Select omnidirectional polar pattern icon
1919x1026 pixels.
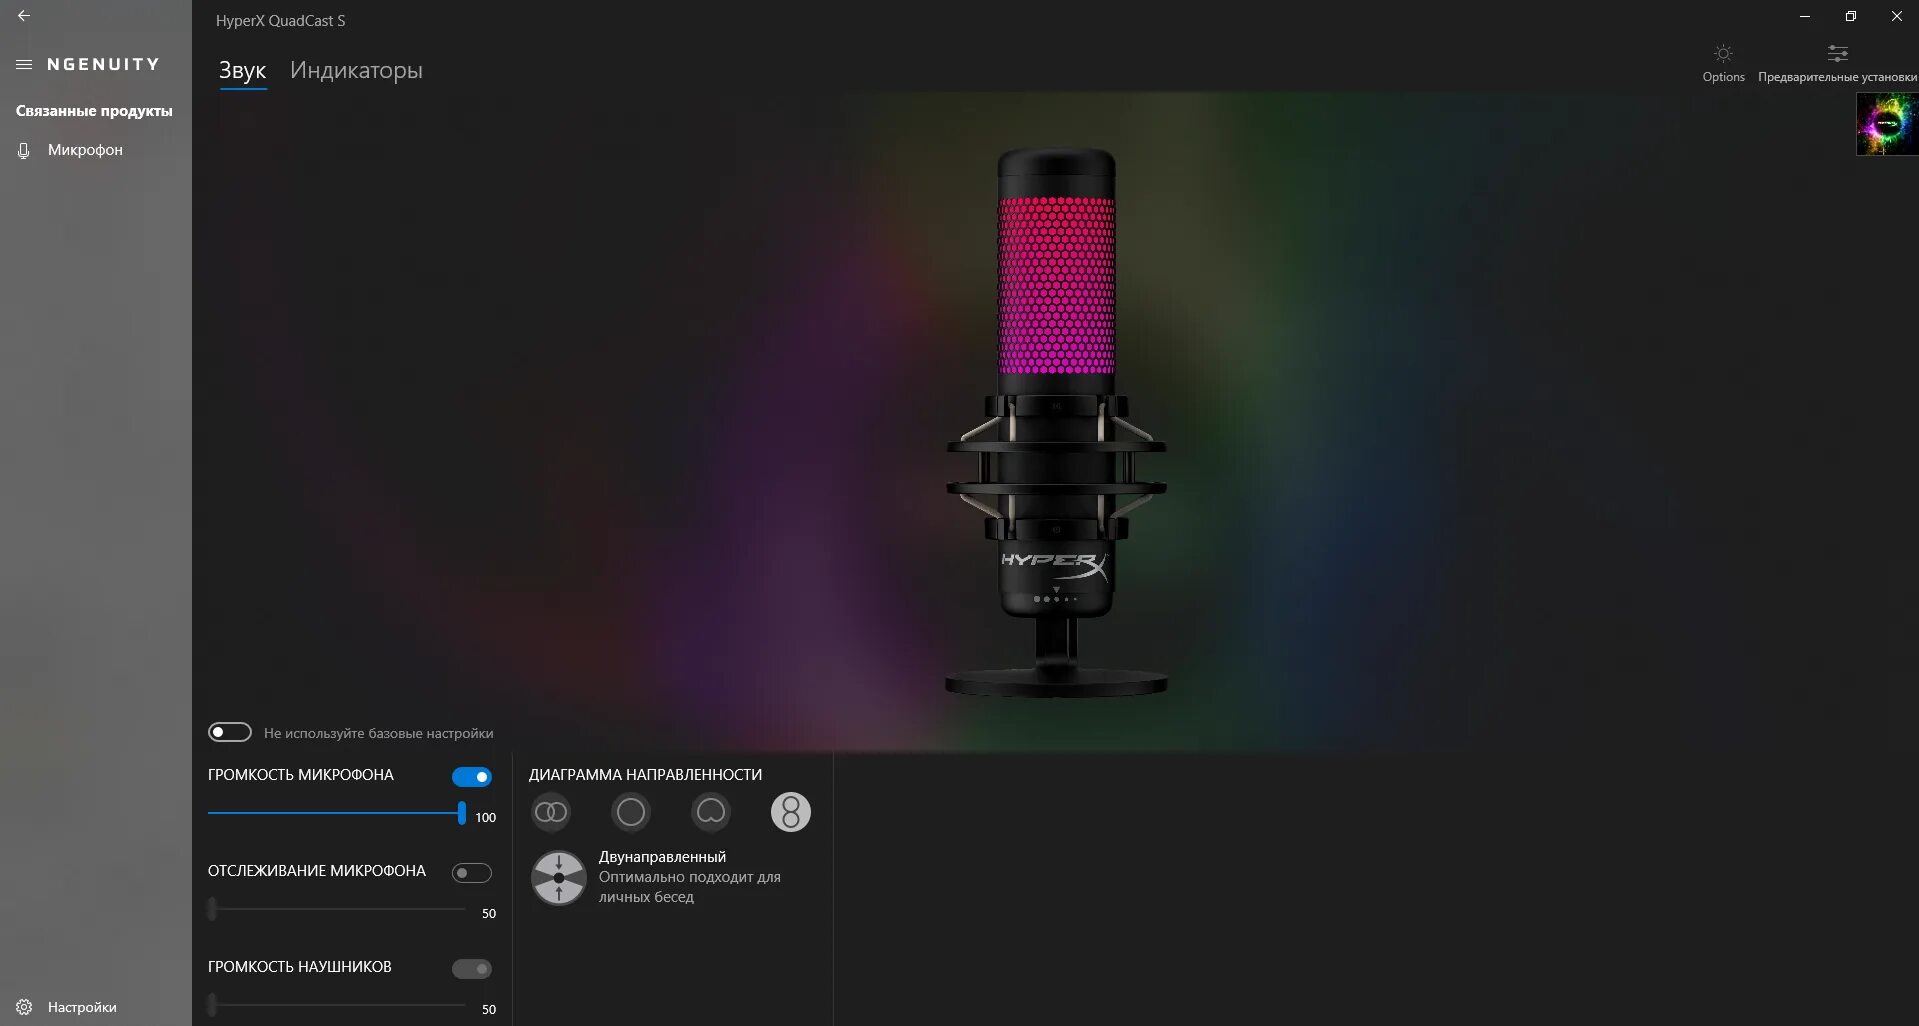click(631, 812)
